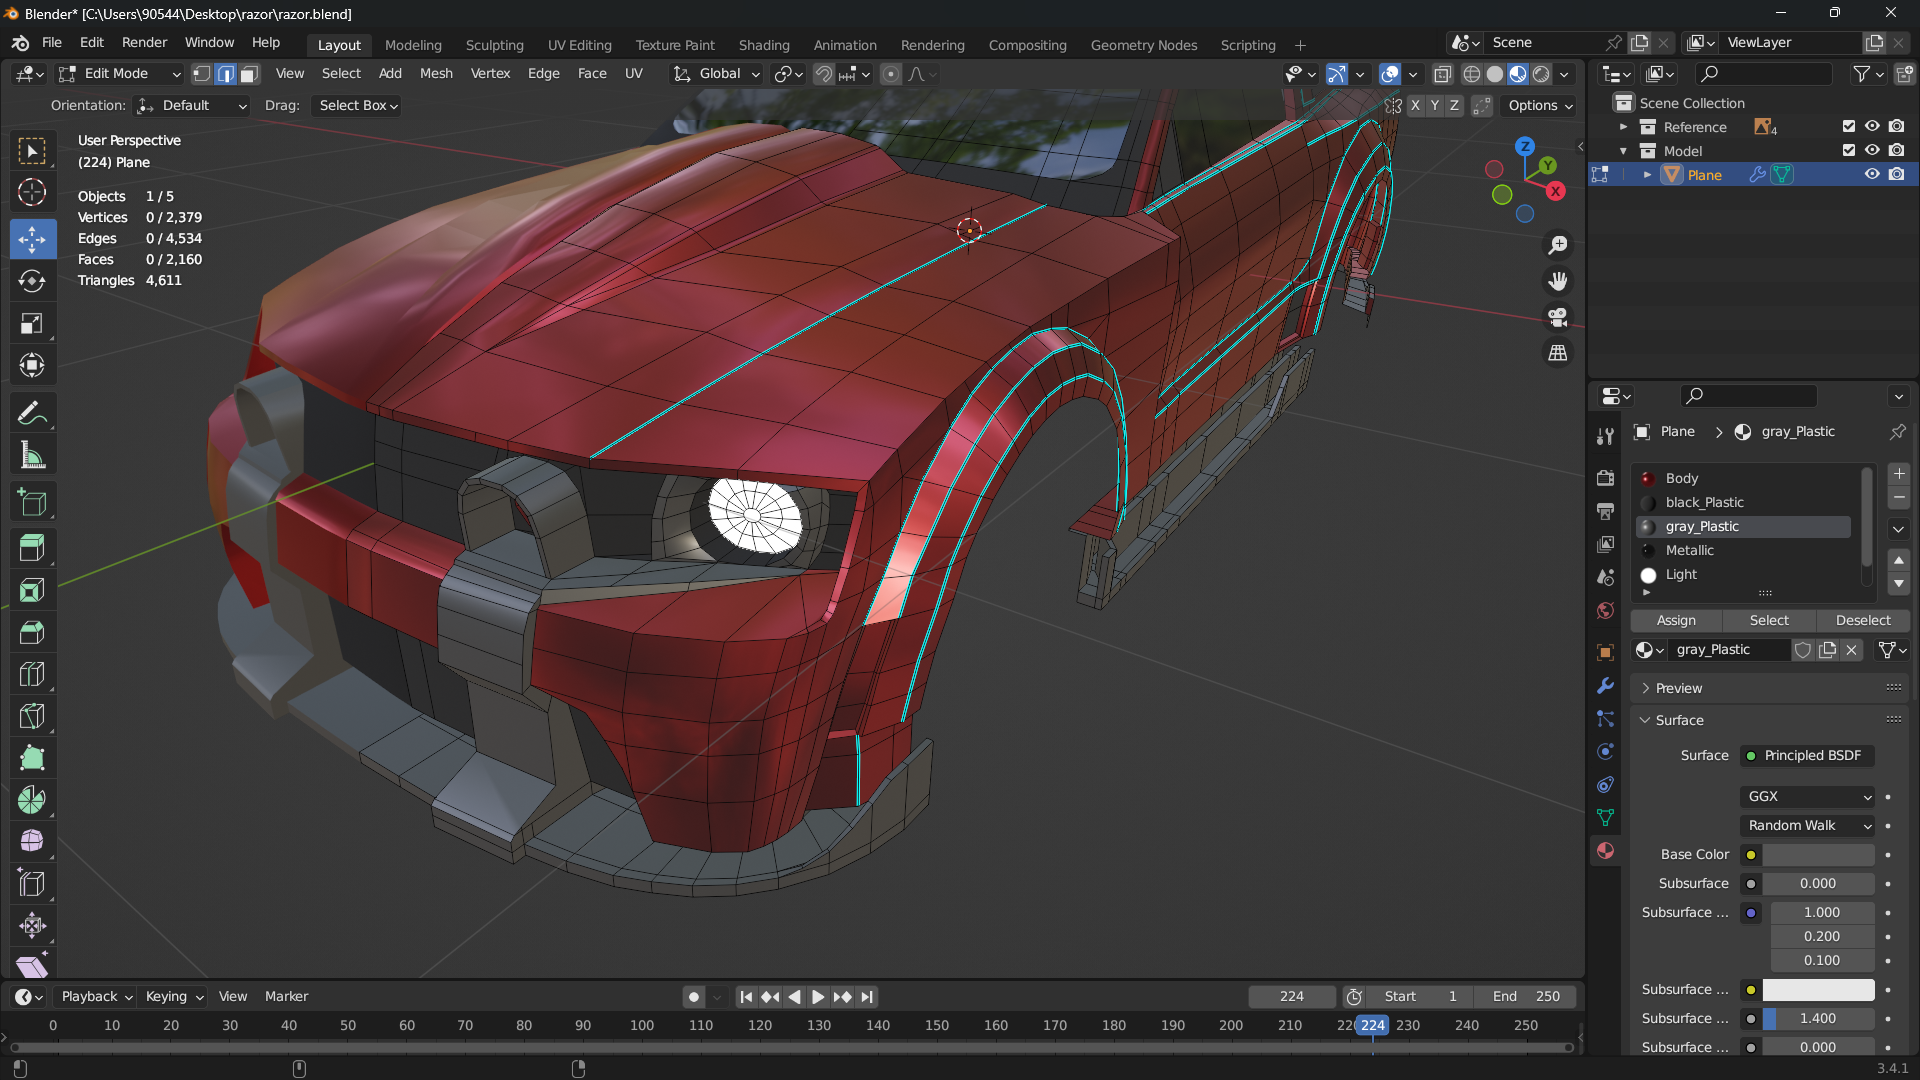Uncheck the Model collection checkbox

pyautogui.click(x=1848, y=151)
